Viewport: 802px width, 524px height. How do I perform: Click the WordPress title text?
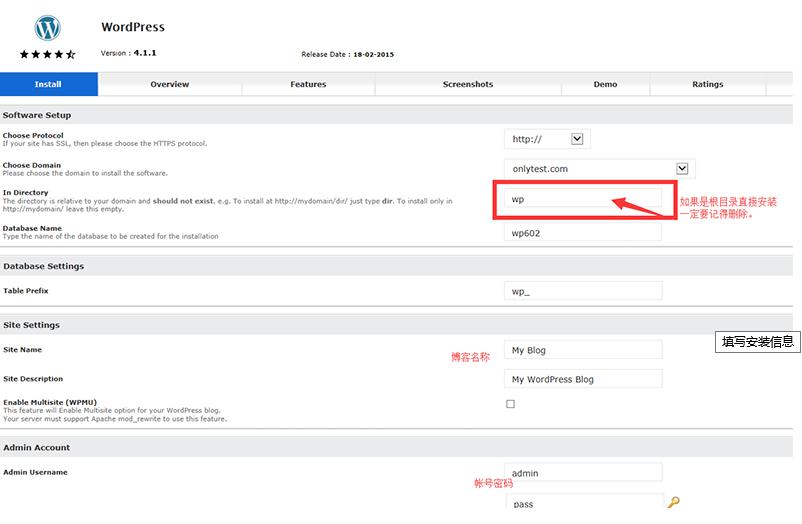tap(133, 27)
